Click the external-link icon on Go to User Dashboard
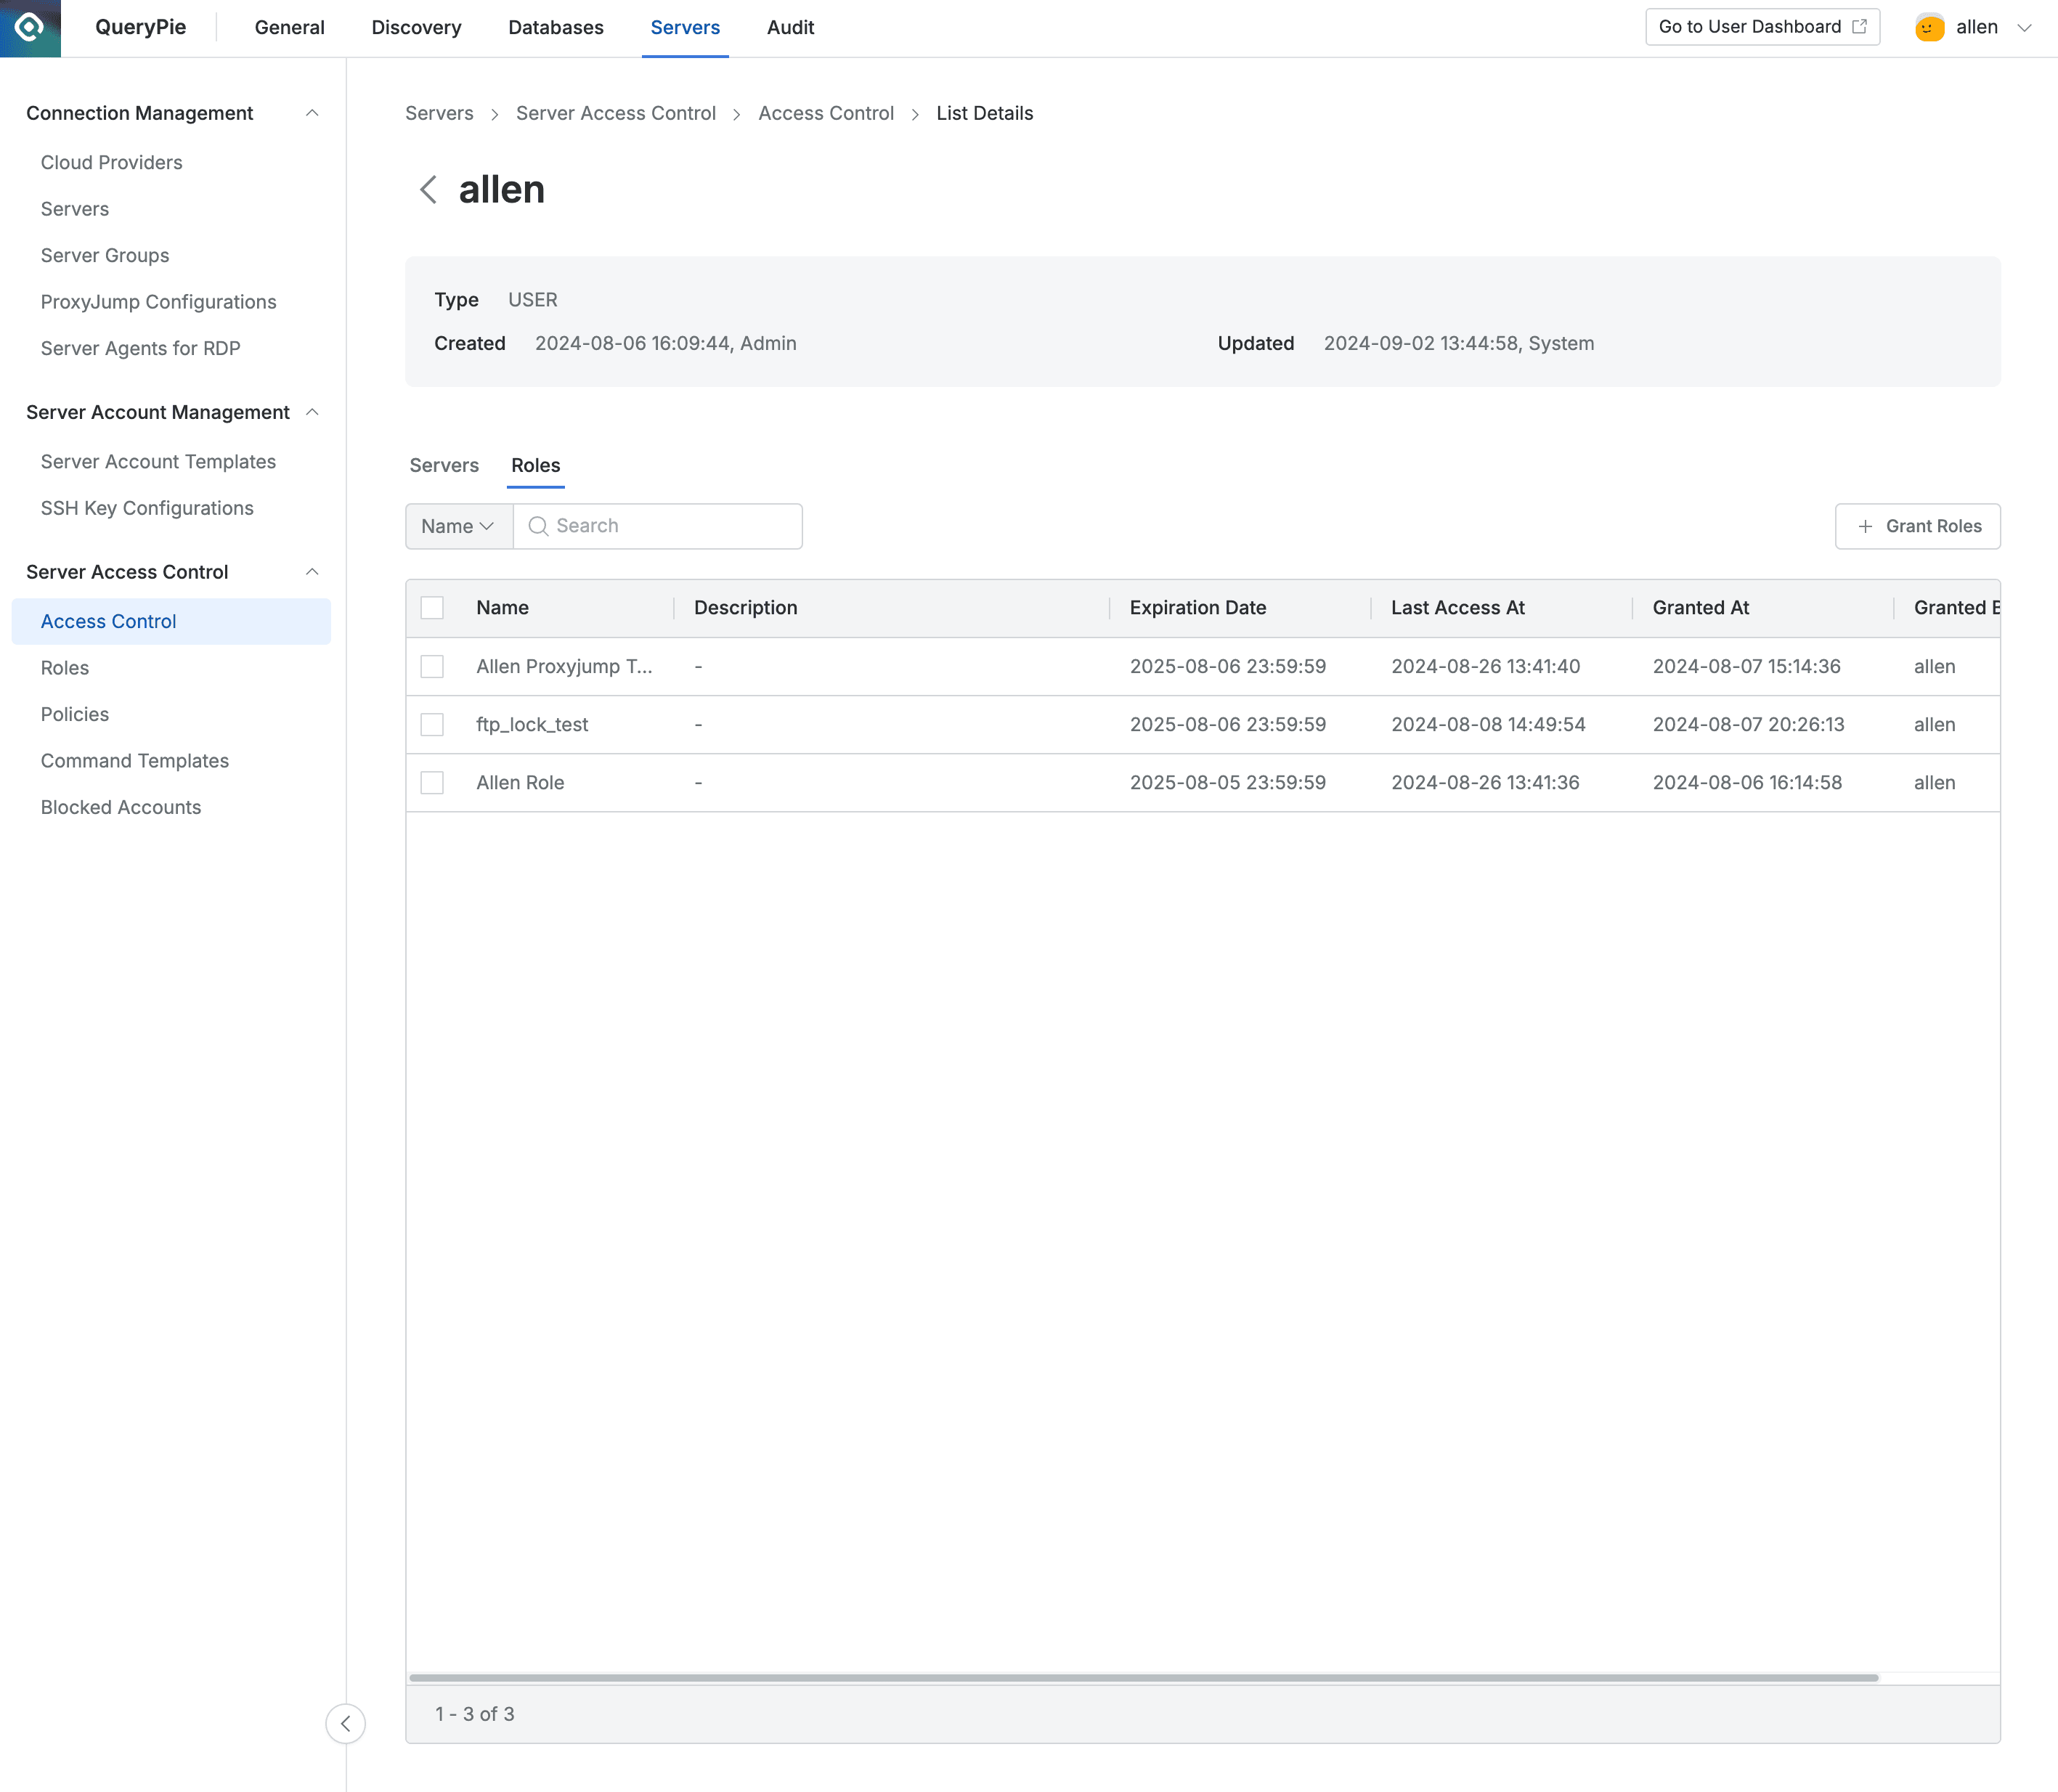This screenshot has width=2058, height=1792. pos(1860,26)
